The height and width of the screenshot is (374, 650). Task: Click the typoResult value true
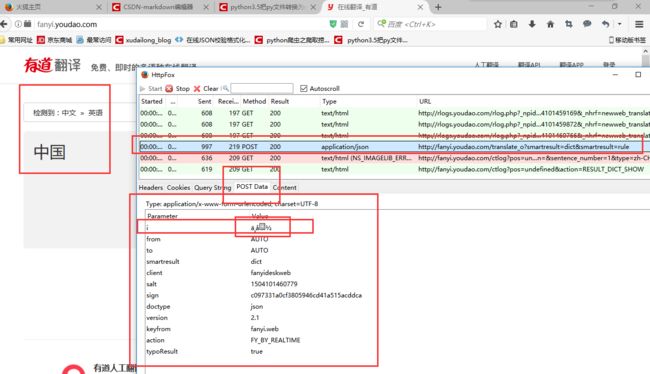(257, 351)
